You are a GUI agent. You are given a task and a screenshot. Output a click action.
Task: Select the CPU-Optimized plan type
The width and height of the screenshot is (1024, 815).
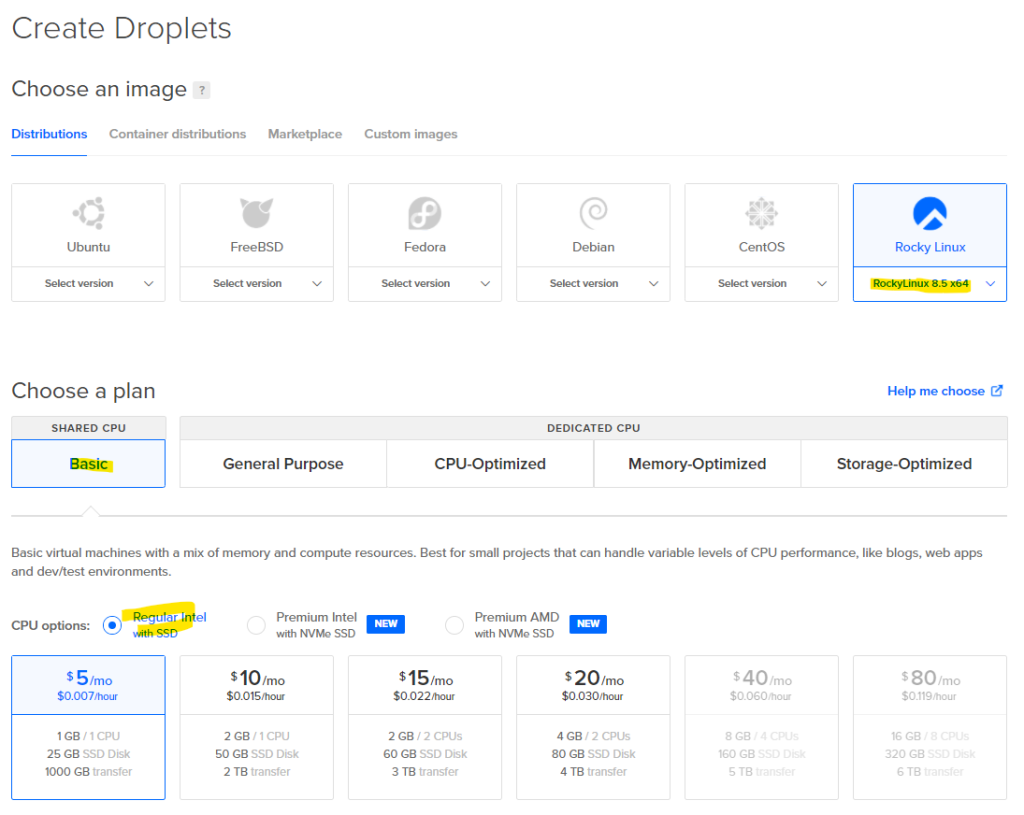(x=490, y=464)
